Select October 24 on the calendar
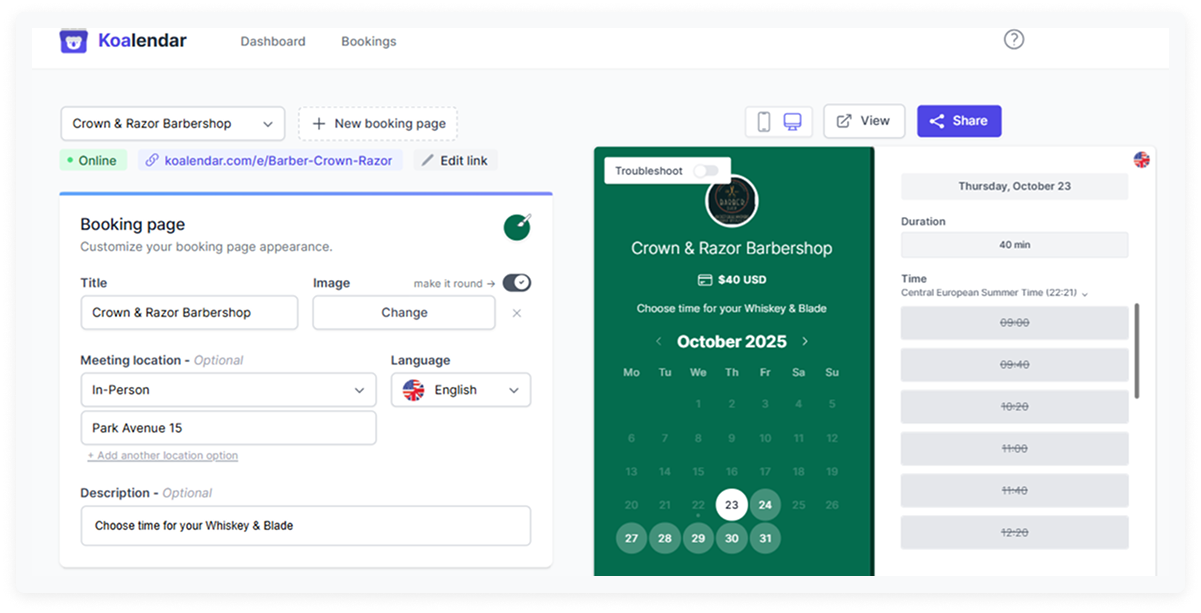The width and height of the screenshot is (1201, 613). coord(765,505)
